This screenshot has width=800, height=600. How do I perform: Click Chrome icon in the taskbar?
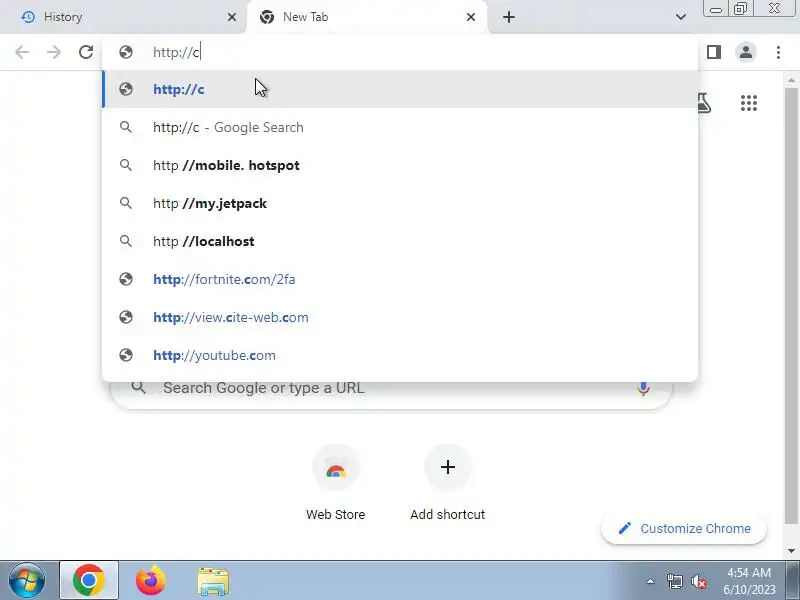(x=89, y=581)
